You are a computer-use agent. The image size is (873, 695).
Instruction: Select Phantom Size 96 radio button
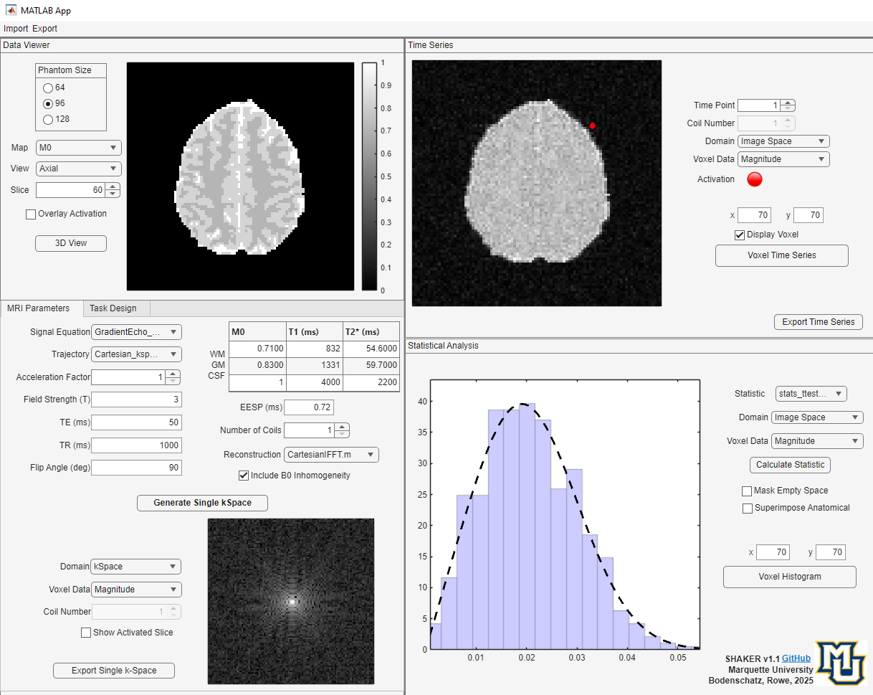(x=48, y=104)
